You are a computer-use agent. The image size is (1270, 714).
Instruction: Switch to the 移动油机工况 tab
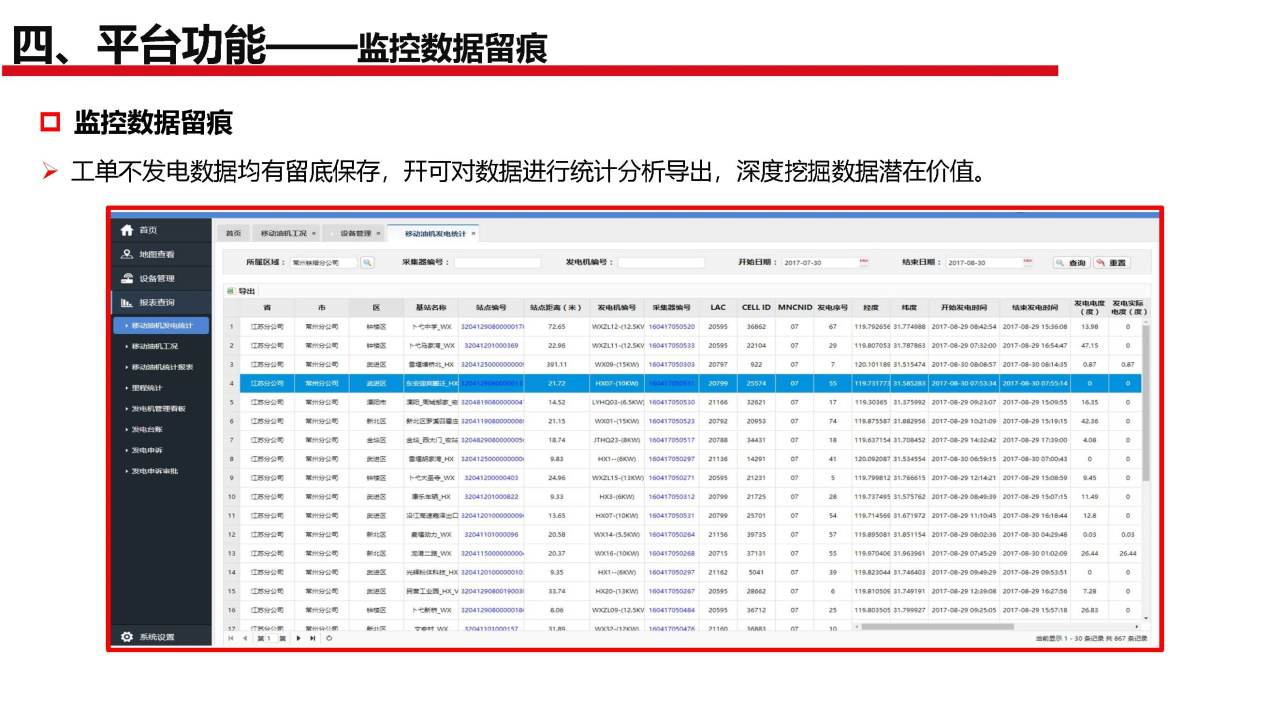click(x=285, y=233)
